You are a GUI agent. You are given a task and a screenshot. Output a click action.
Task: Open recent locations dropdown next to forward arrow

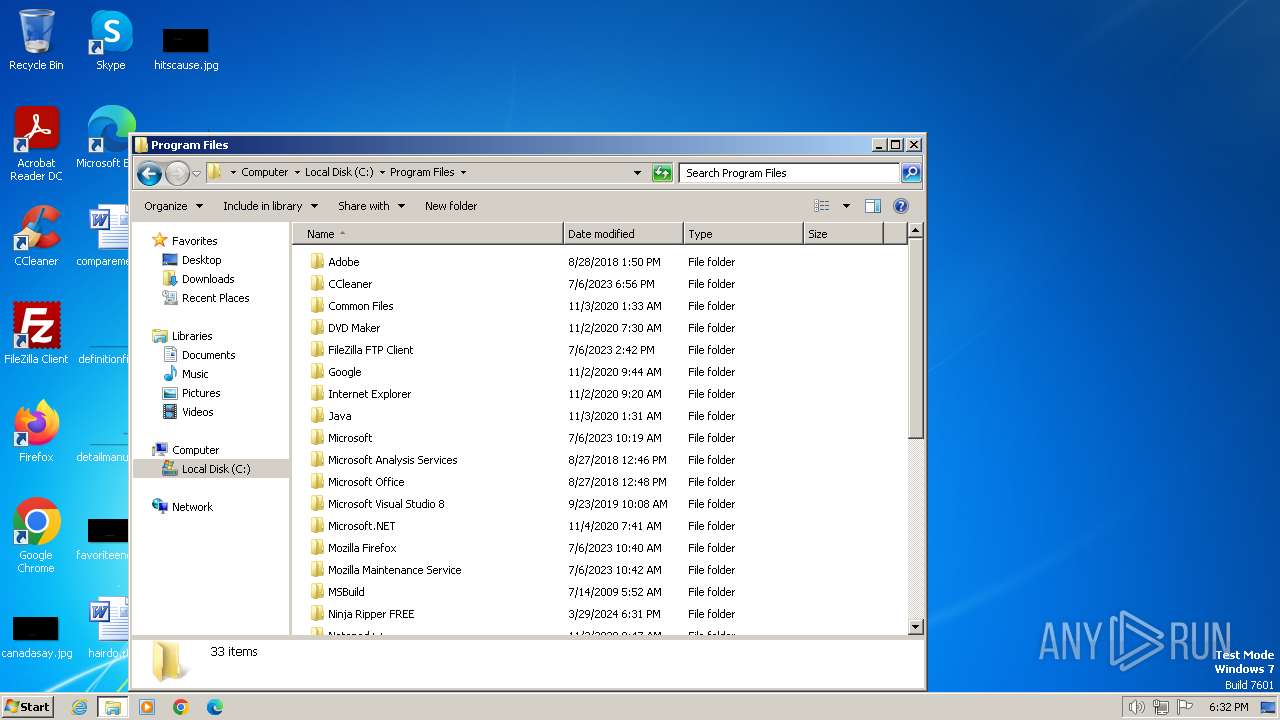196,173
